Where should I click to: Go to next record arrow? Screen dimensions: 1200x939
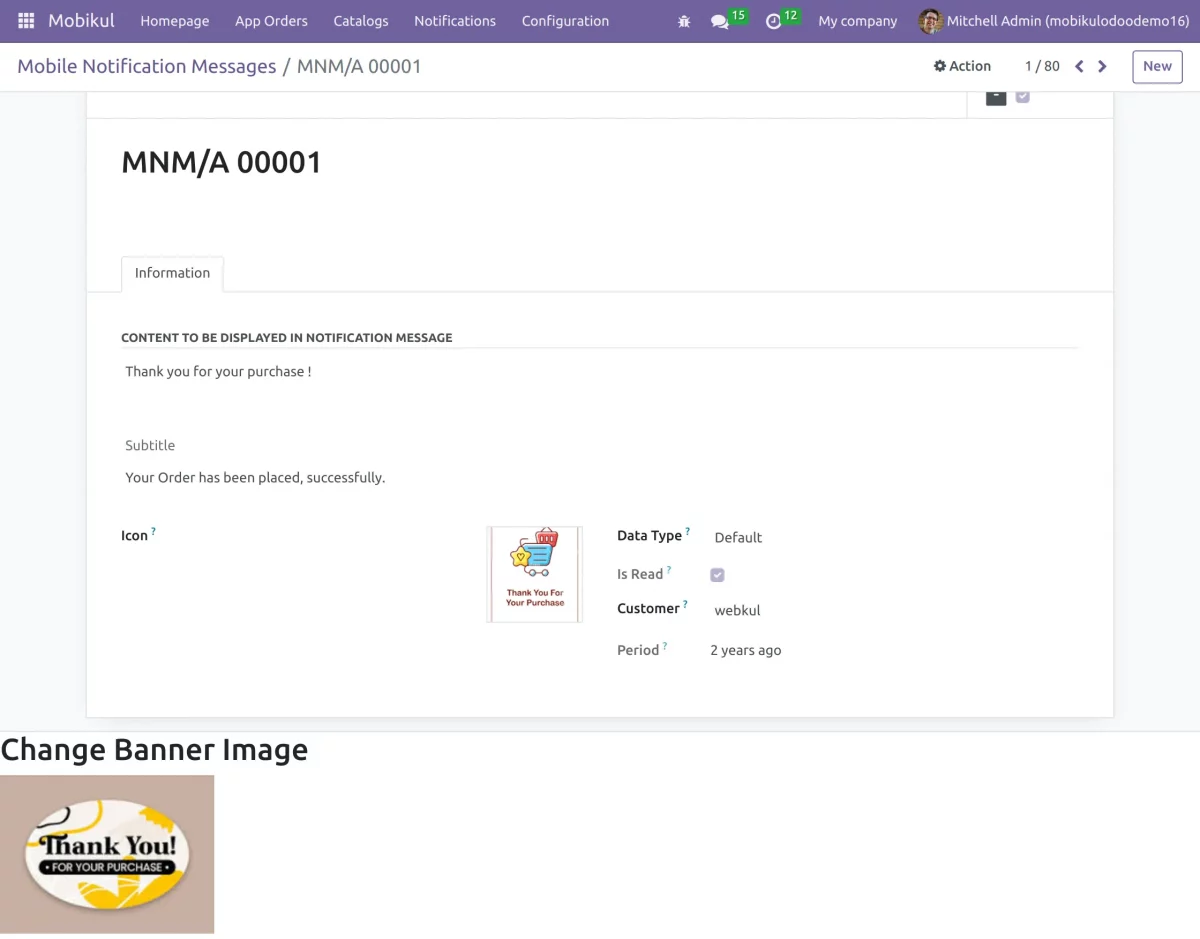pos(1102,66)
